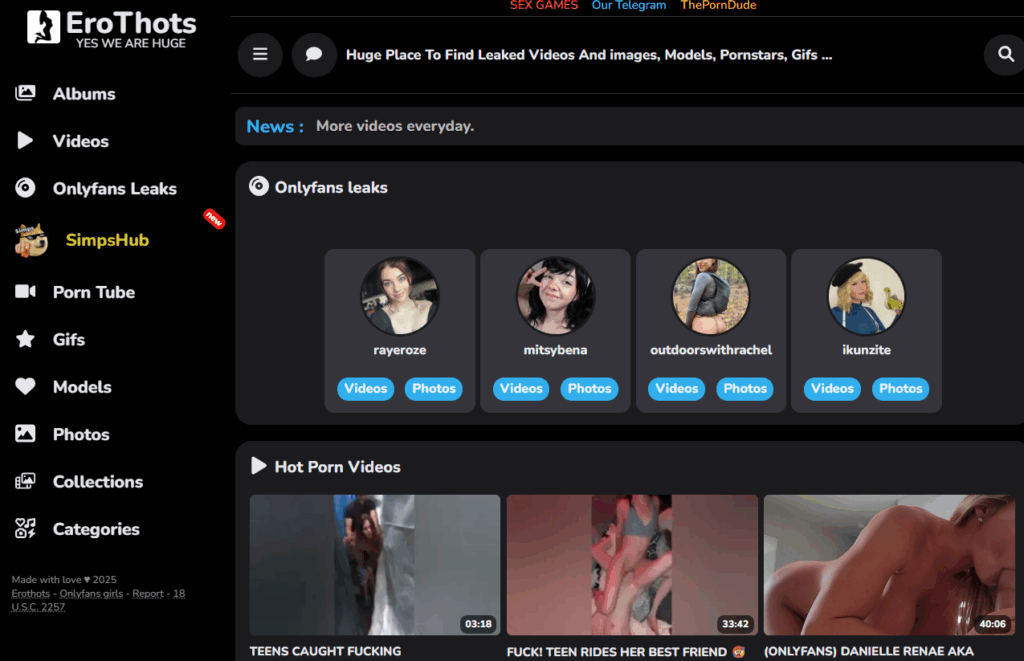Click rayeroze's Videos button
The height and width of the screenshot is (661, 1024).
[x=366, y=389]
